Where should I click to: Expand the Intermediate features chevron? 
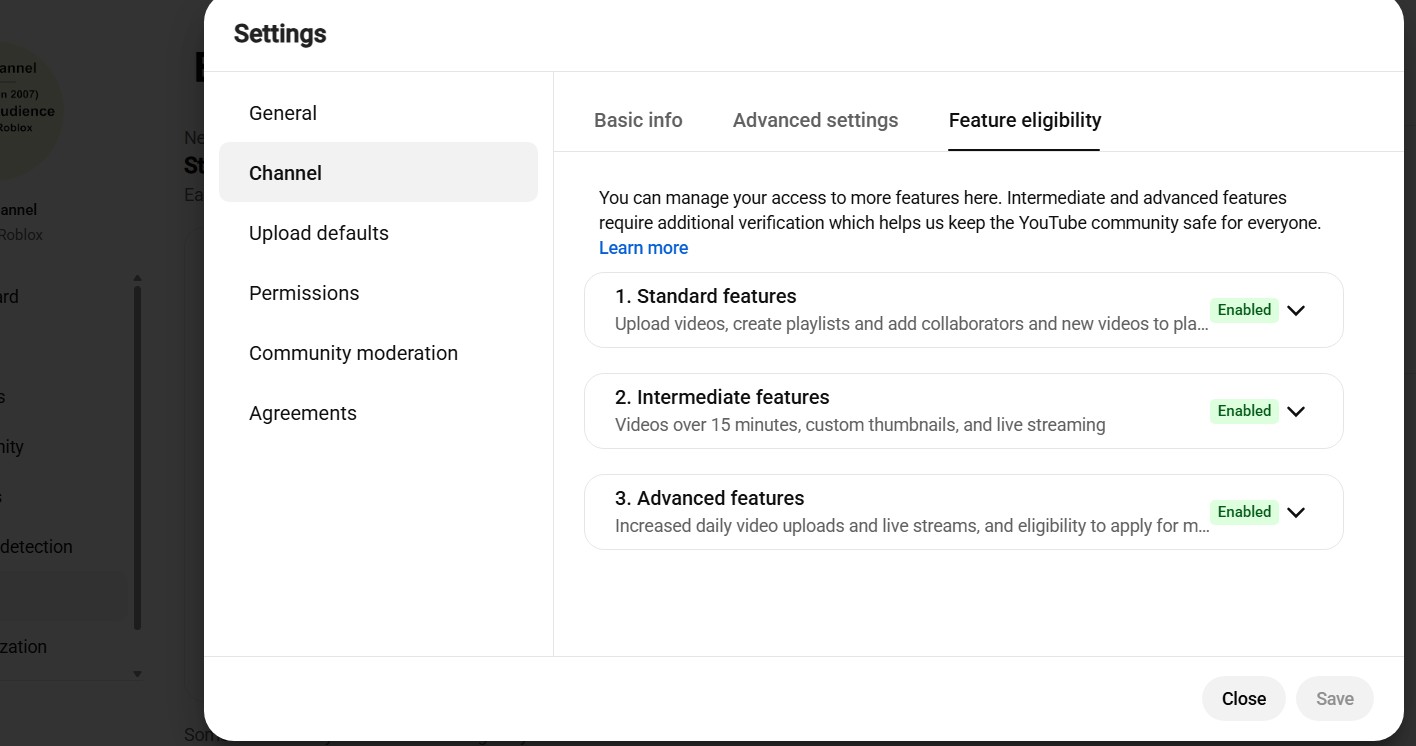tap(1296, 411)
